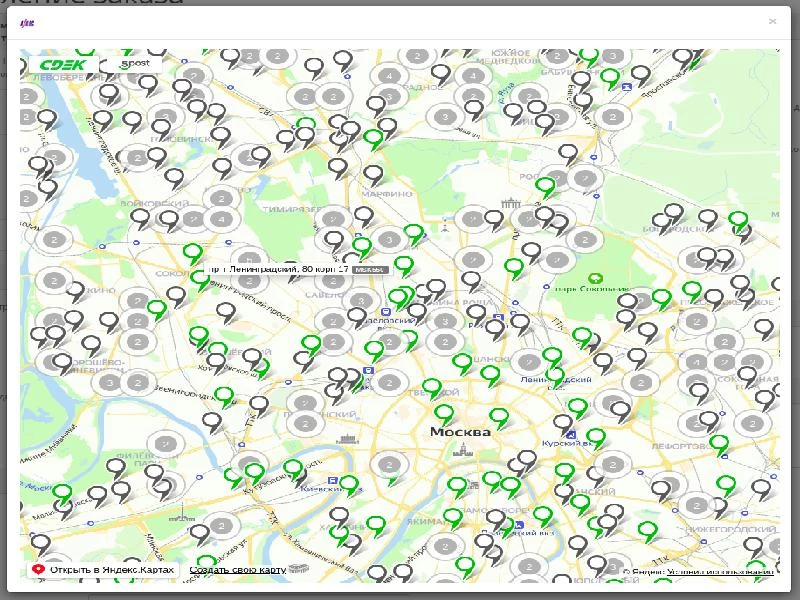Open the Условия использования link
The image size is (800, 600).
pos(720,572)
